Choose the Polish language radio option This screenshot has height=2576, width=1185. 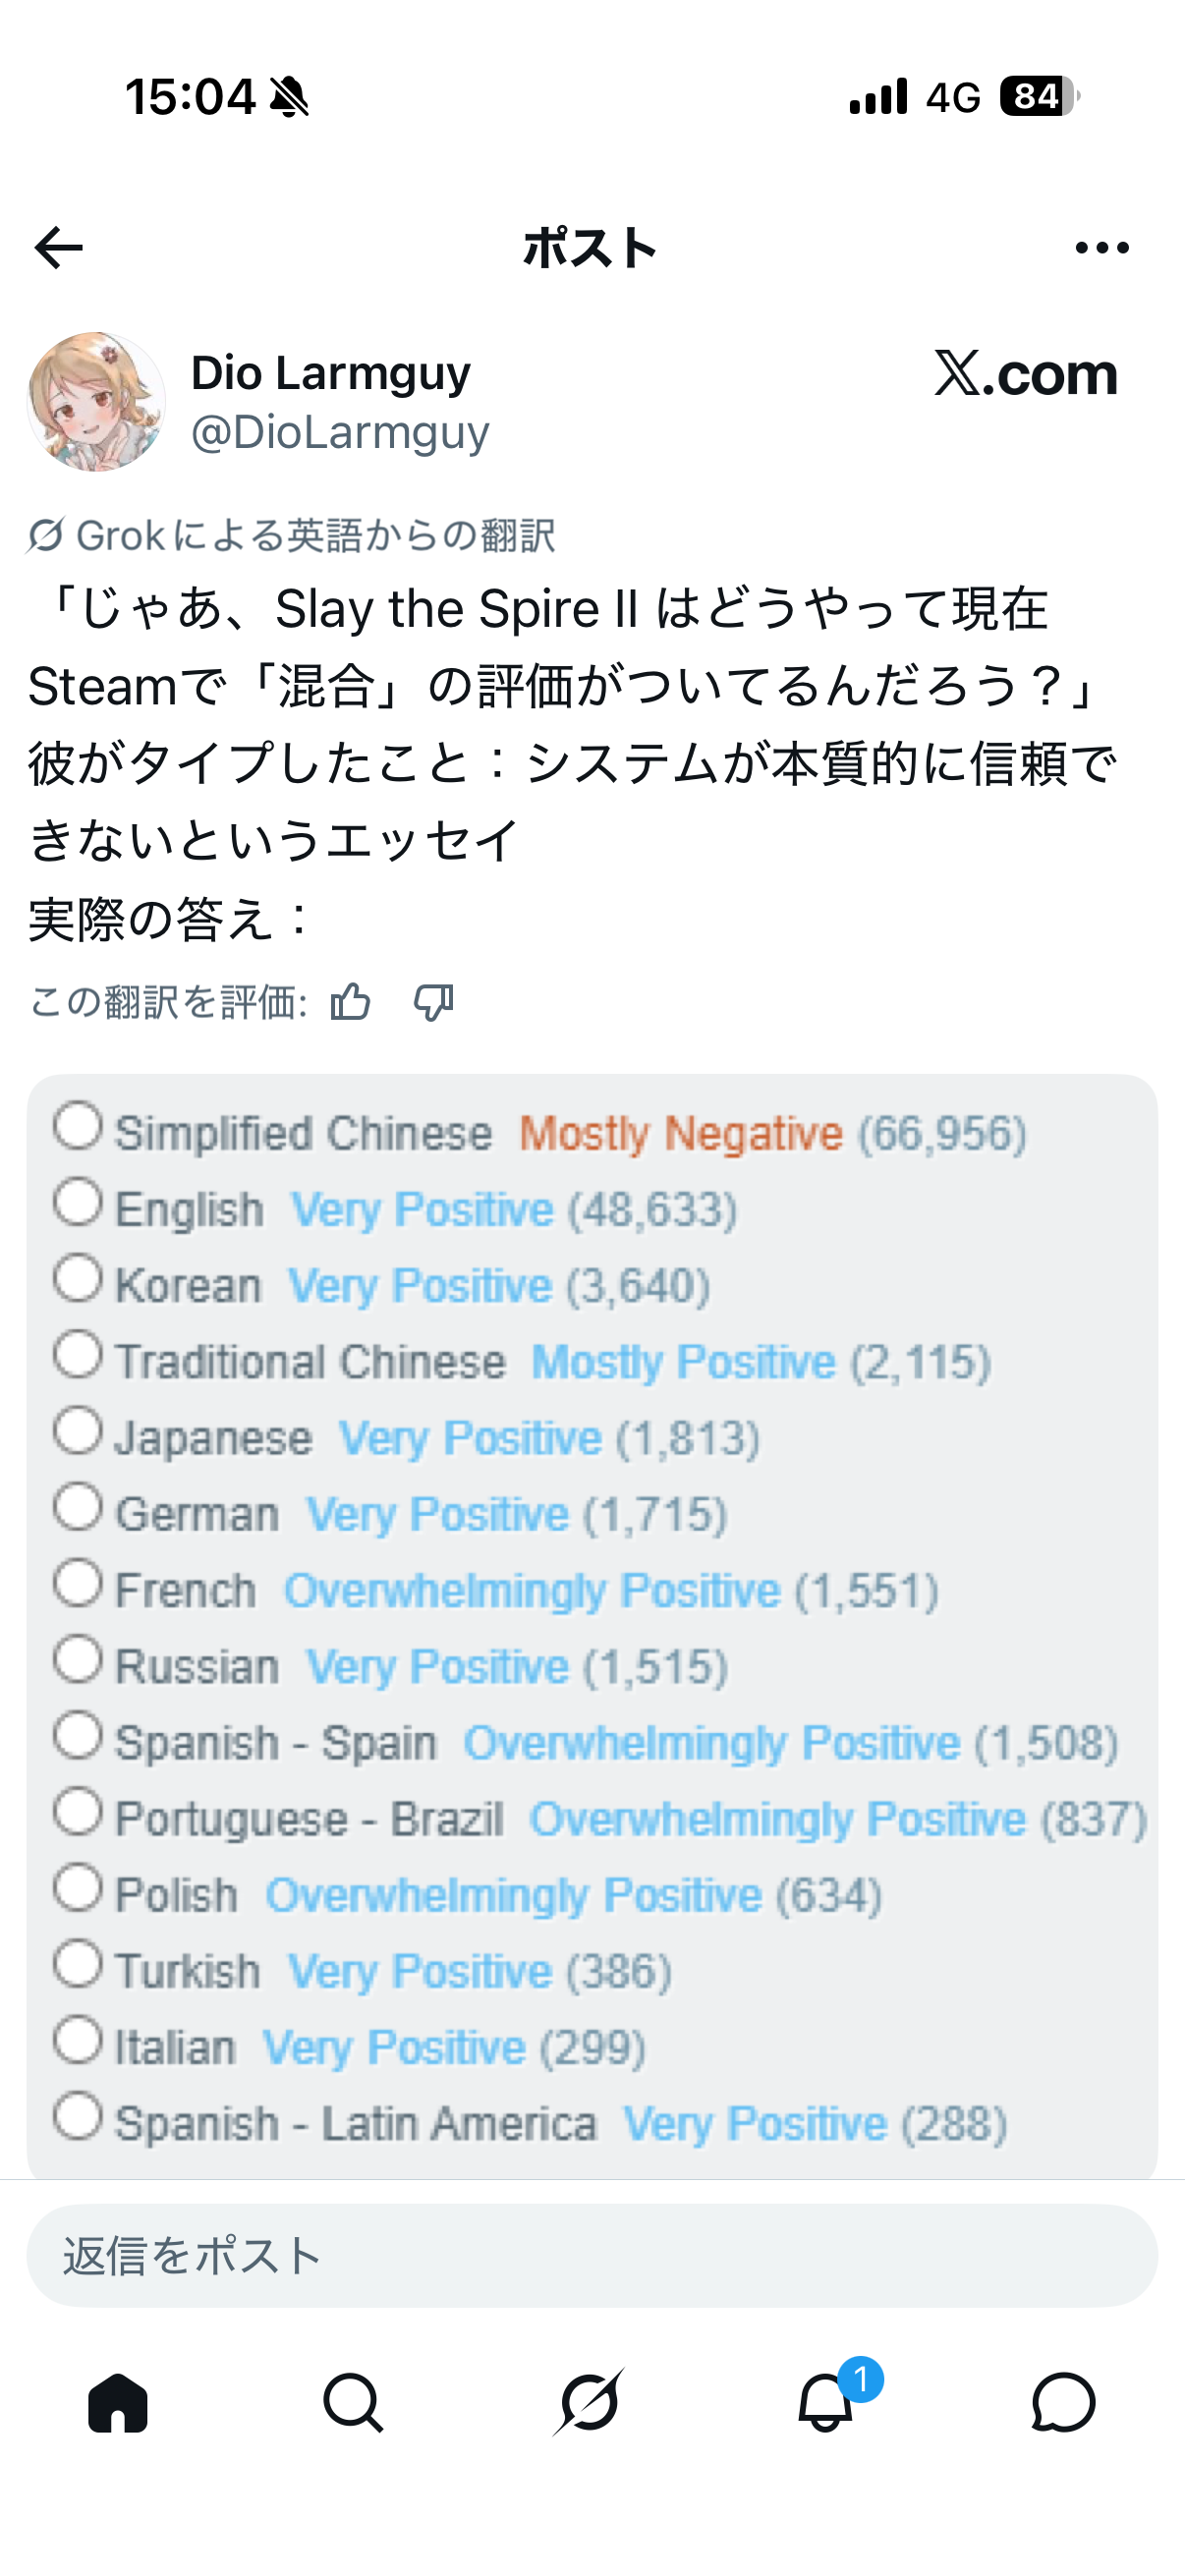78,1888
